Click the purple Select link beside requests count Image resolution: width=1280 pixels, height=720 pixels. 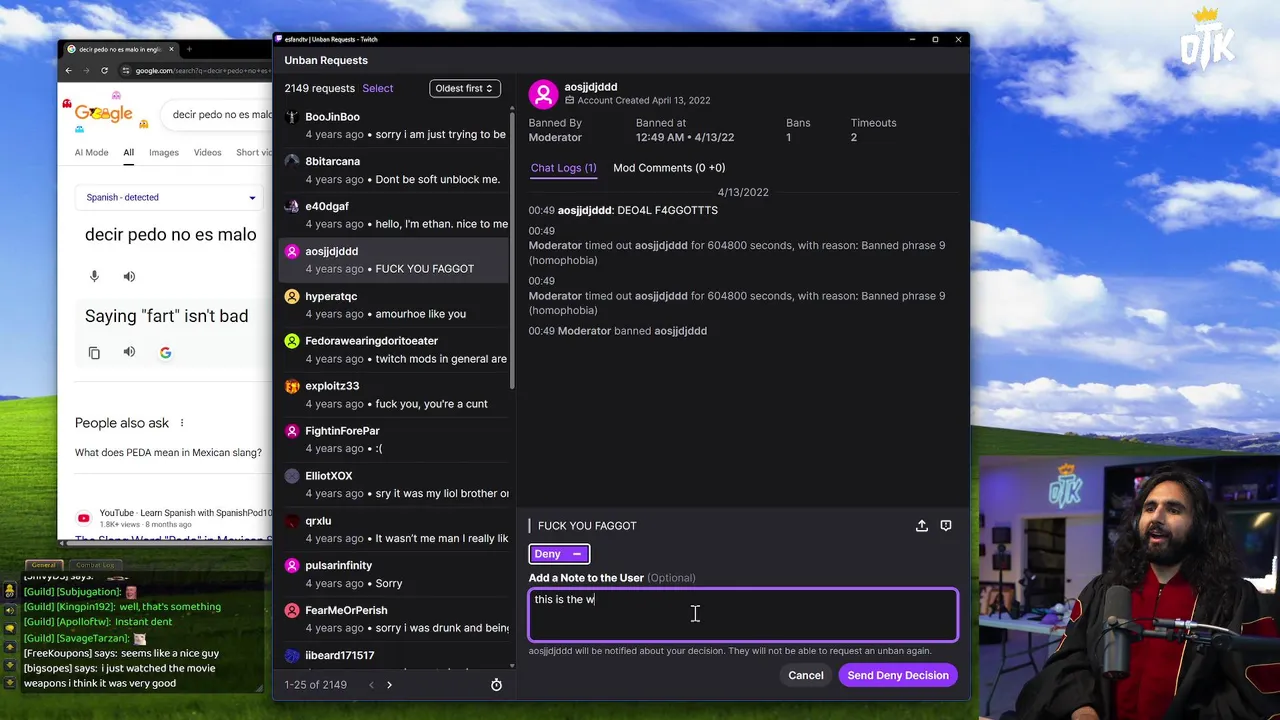tap(378, 88)
